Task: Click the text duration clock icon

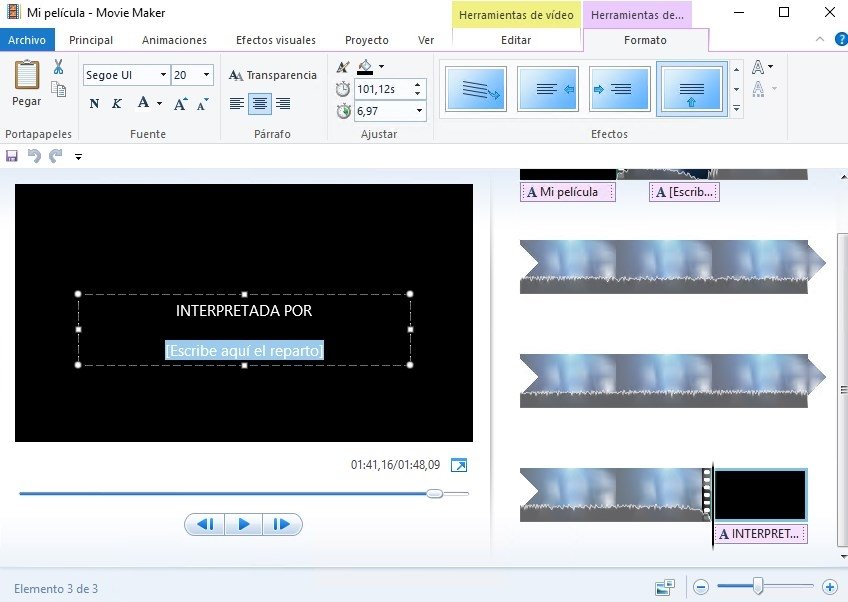Action: (x=343, y=111)
